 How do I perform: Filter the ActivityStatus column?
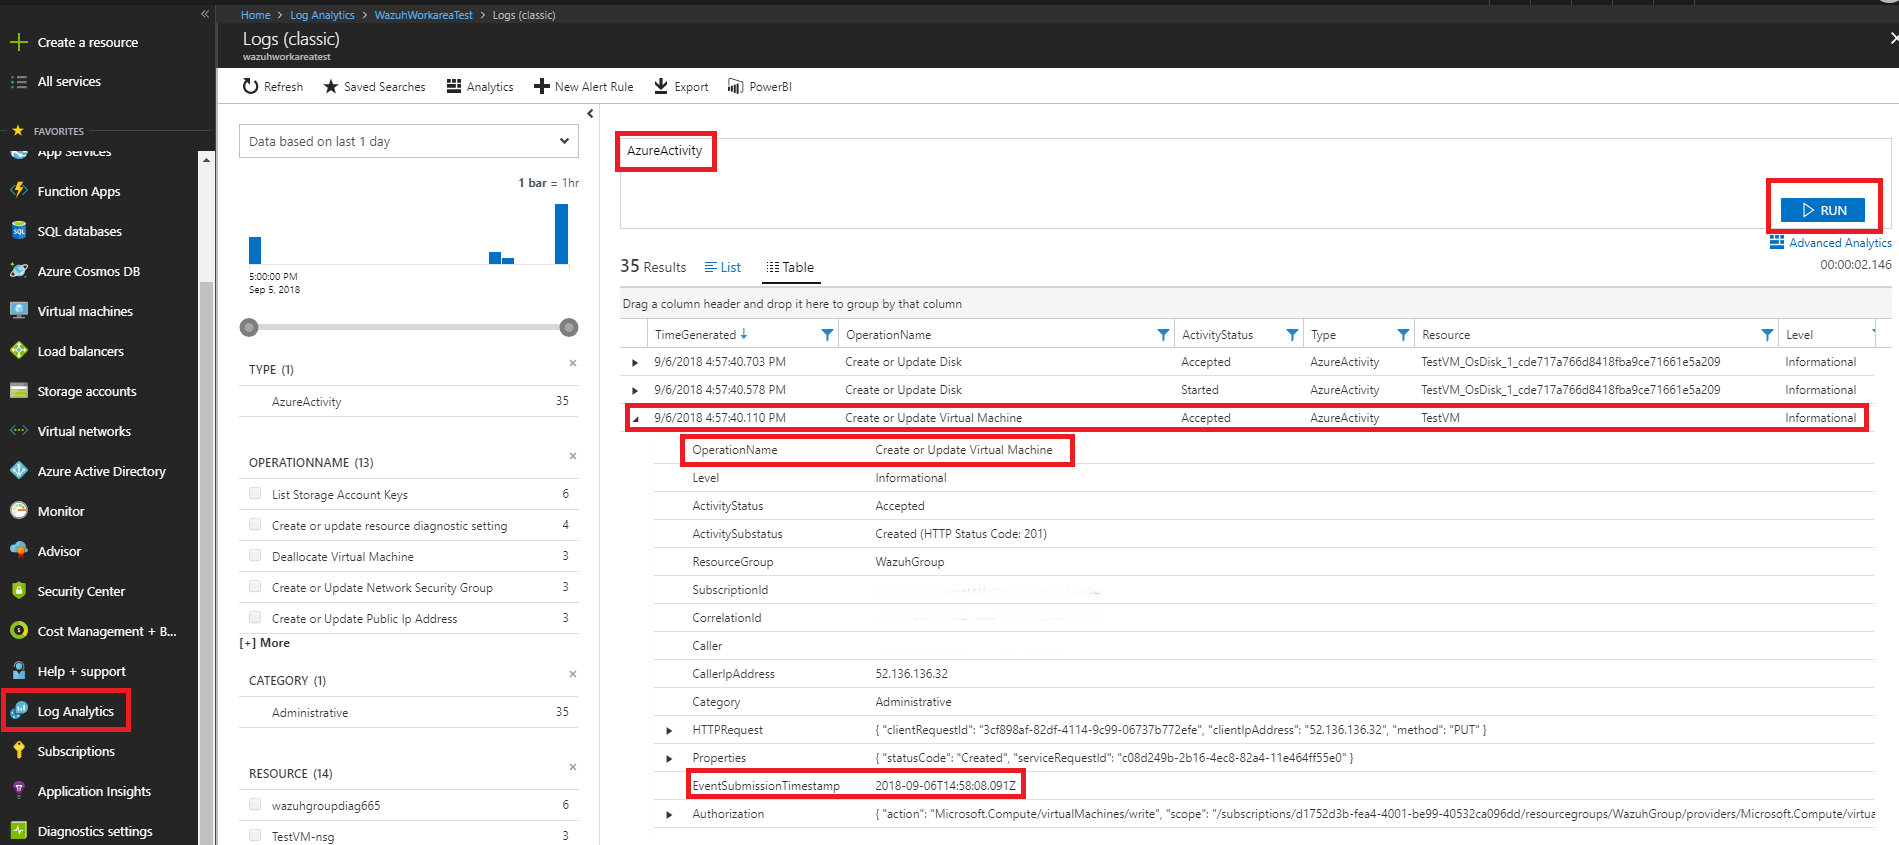1292,335
